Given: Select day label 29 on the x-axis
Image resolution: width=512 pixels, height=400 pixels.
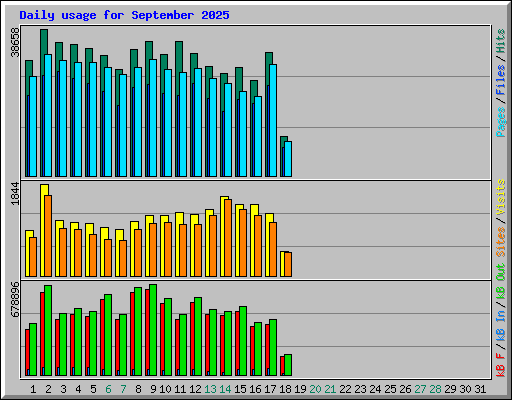Looking at the screenshot, I should (450, 389).
